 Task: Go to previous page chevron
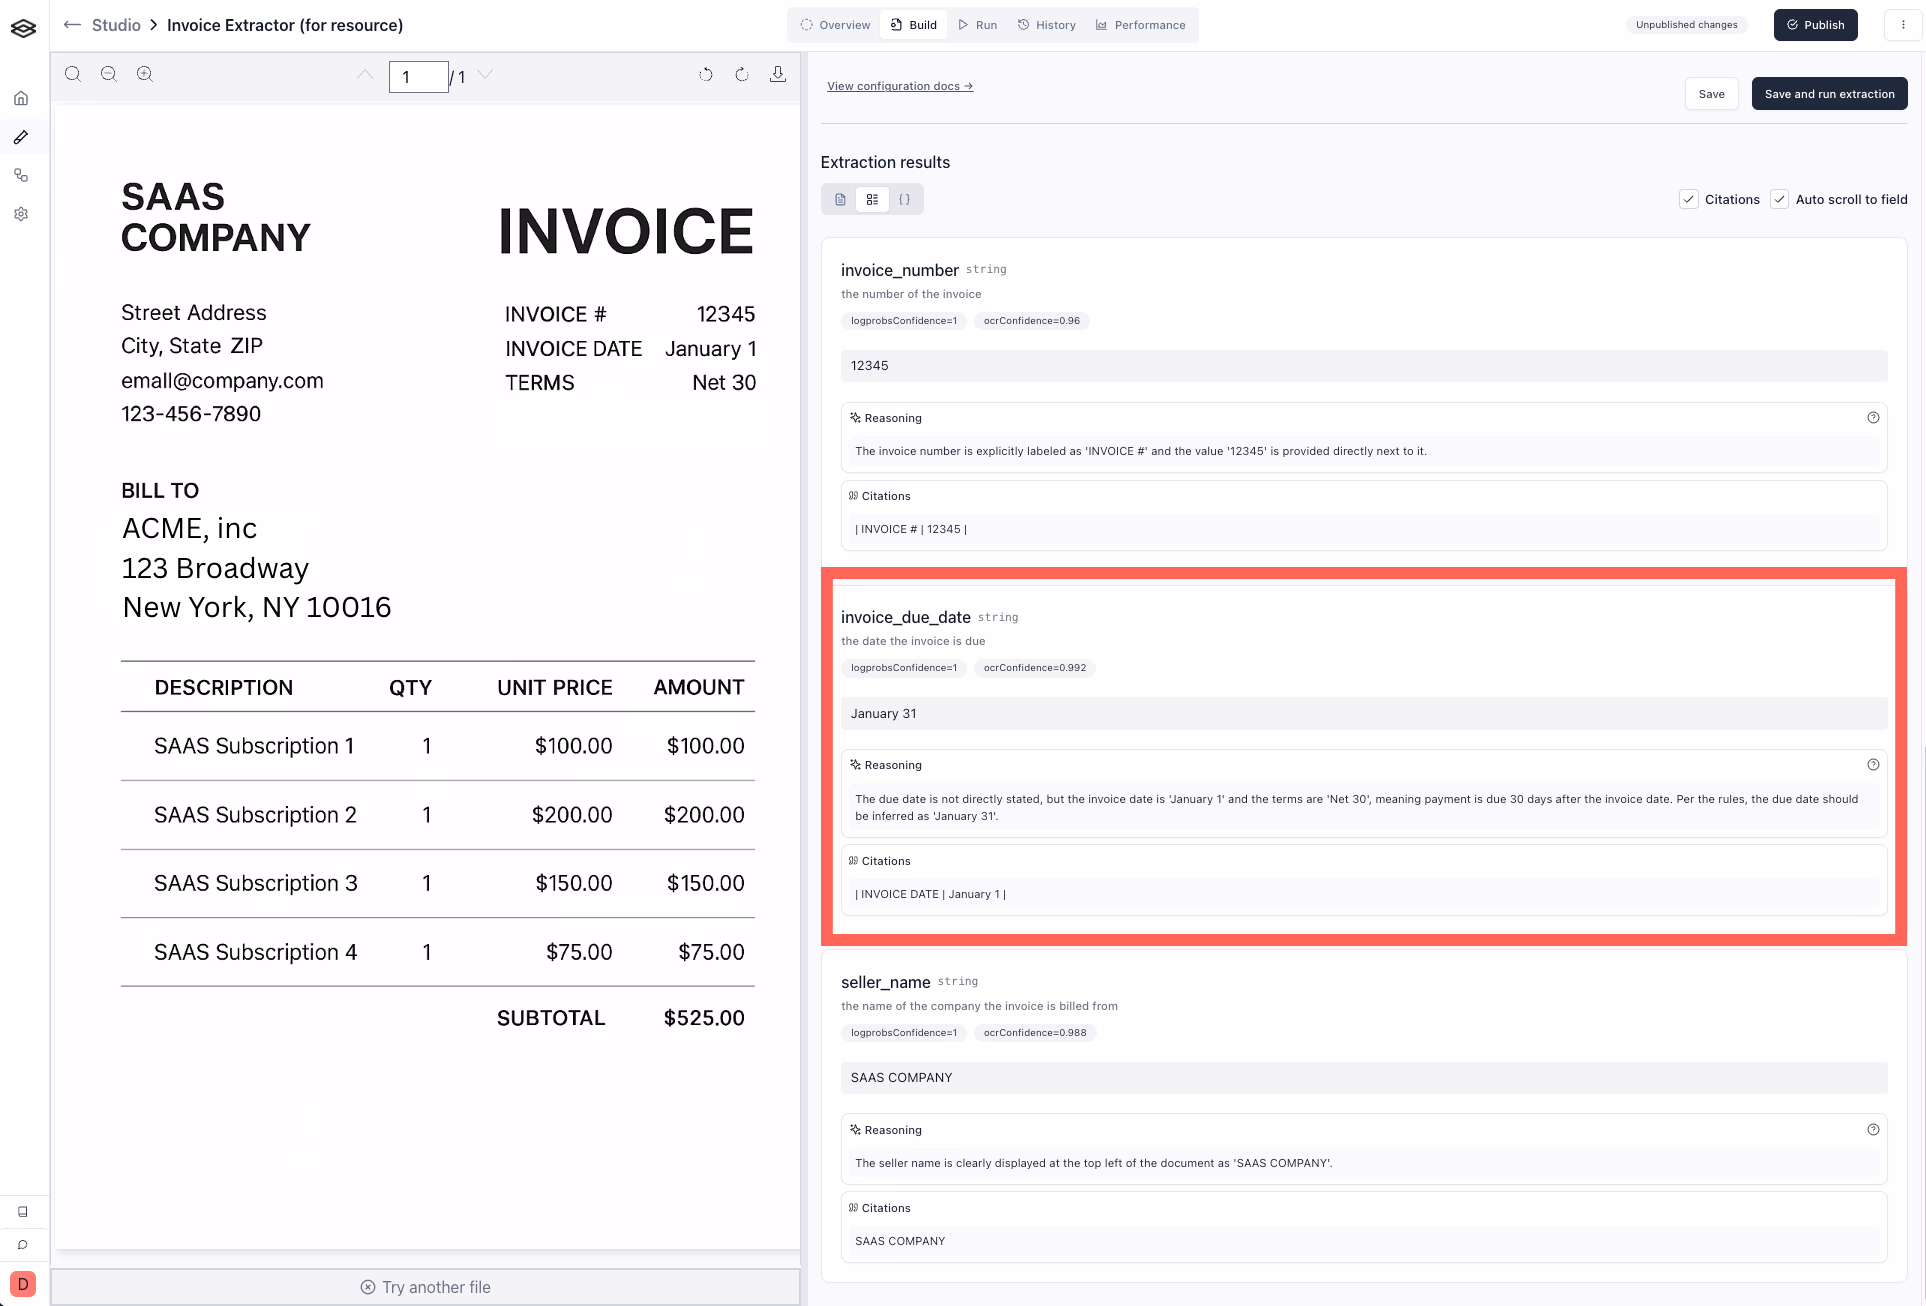point(365,74)
